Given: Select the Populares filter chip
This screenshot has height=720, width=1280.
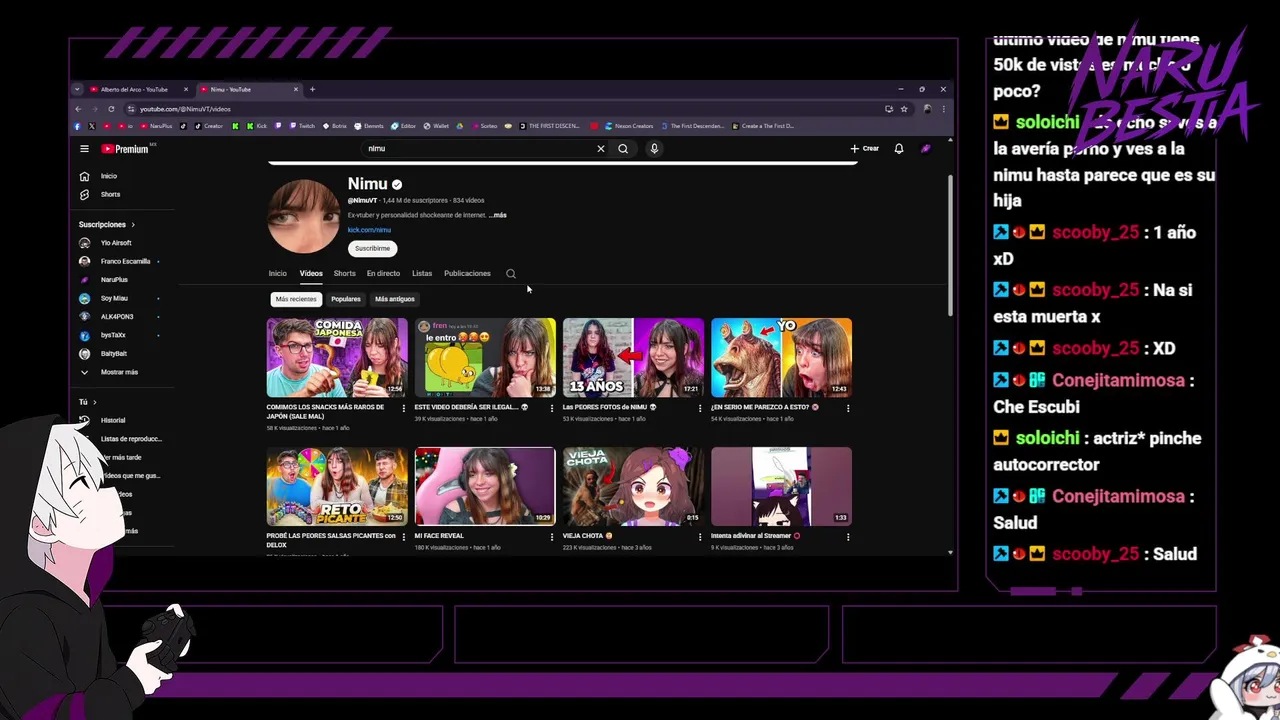Looking at the screenshot, I should click(346, 299).
